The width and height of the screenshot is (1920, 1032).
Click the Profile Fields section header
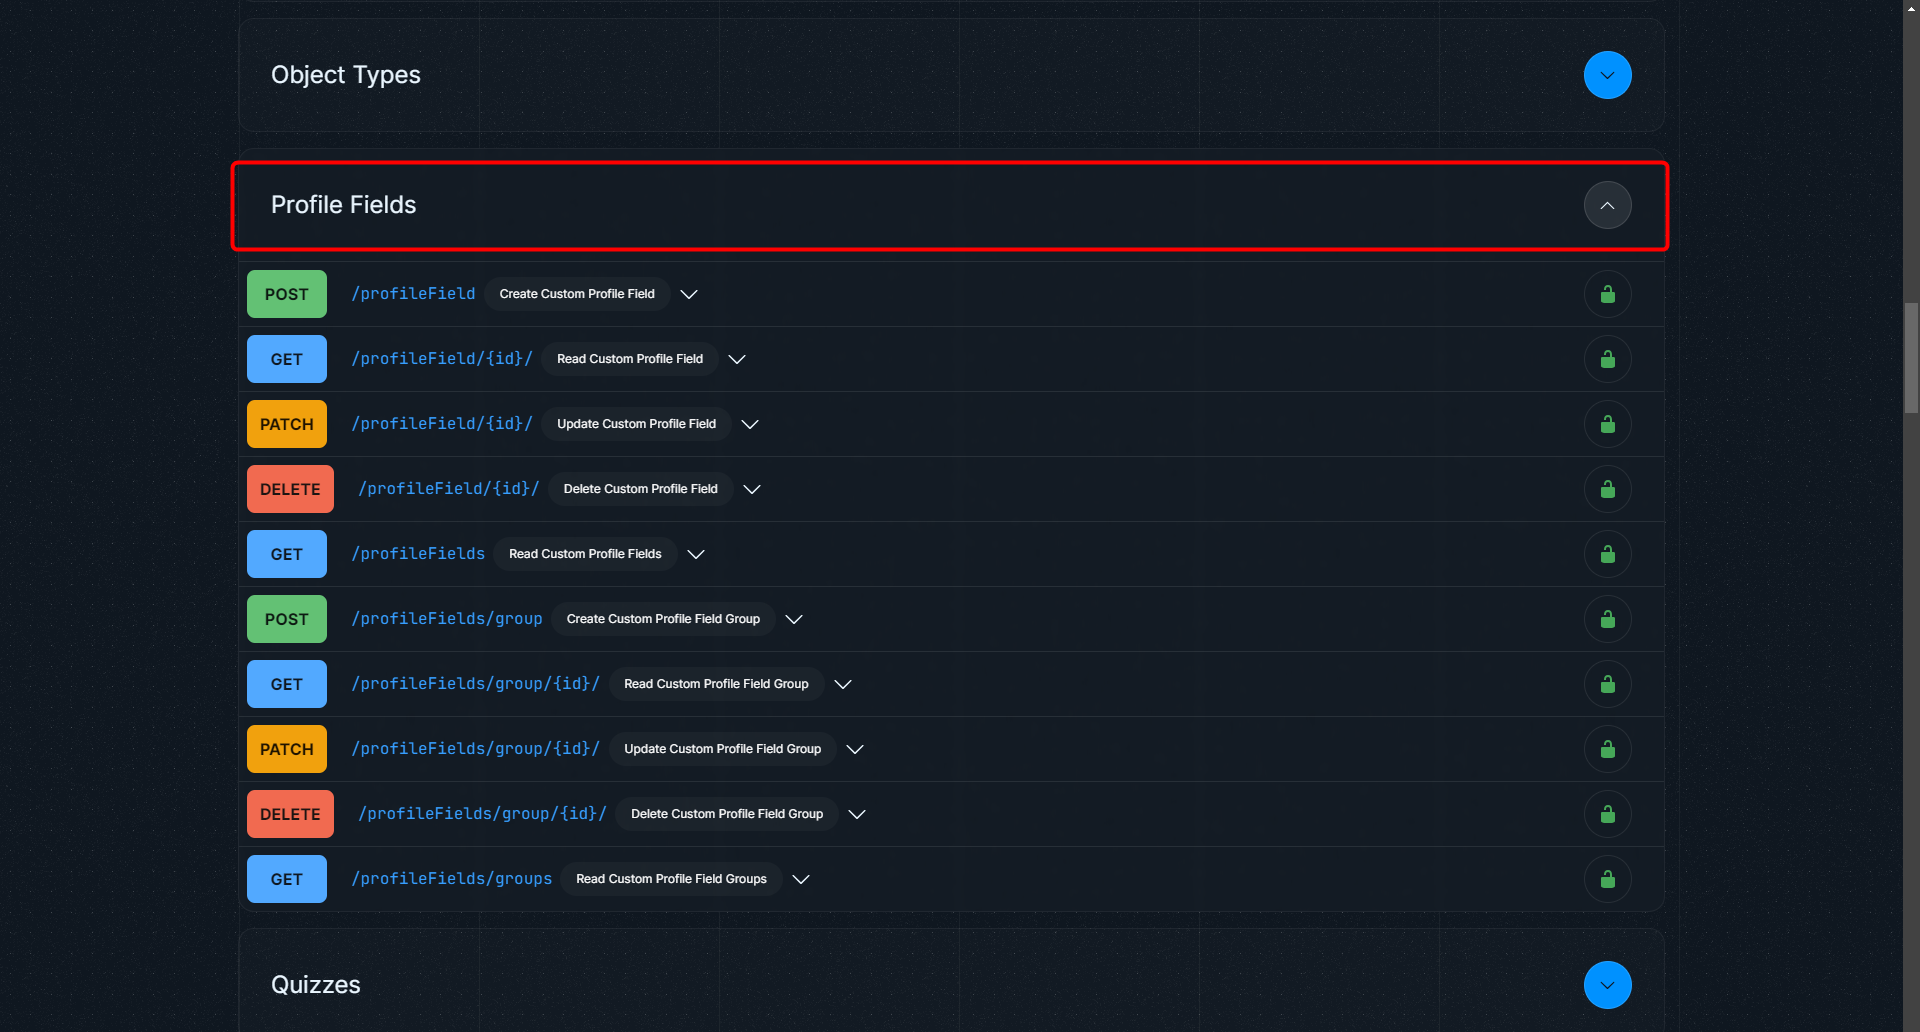coord(343,205)
